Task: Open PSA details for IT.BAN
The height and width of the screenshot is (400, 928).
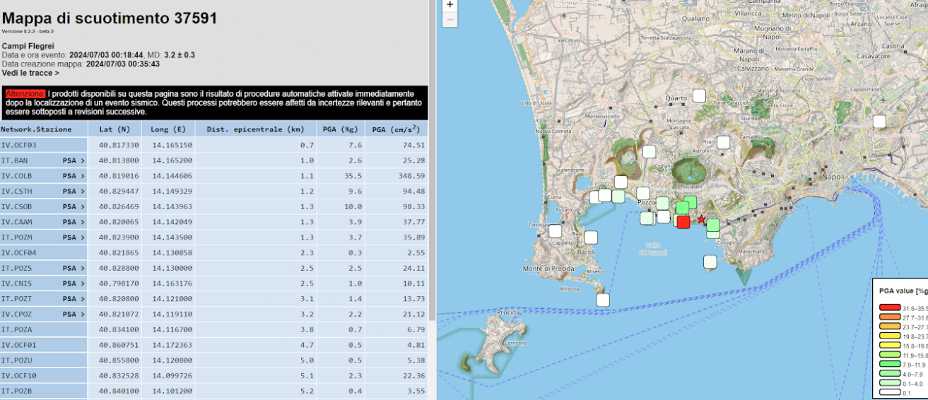Action: click(73, 160)
